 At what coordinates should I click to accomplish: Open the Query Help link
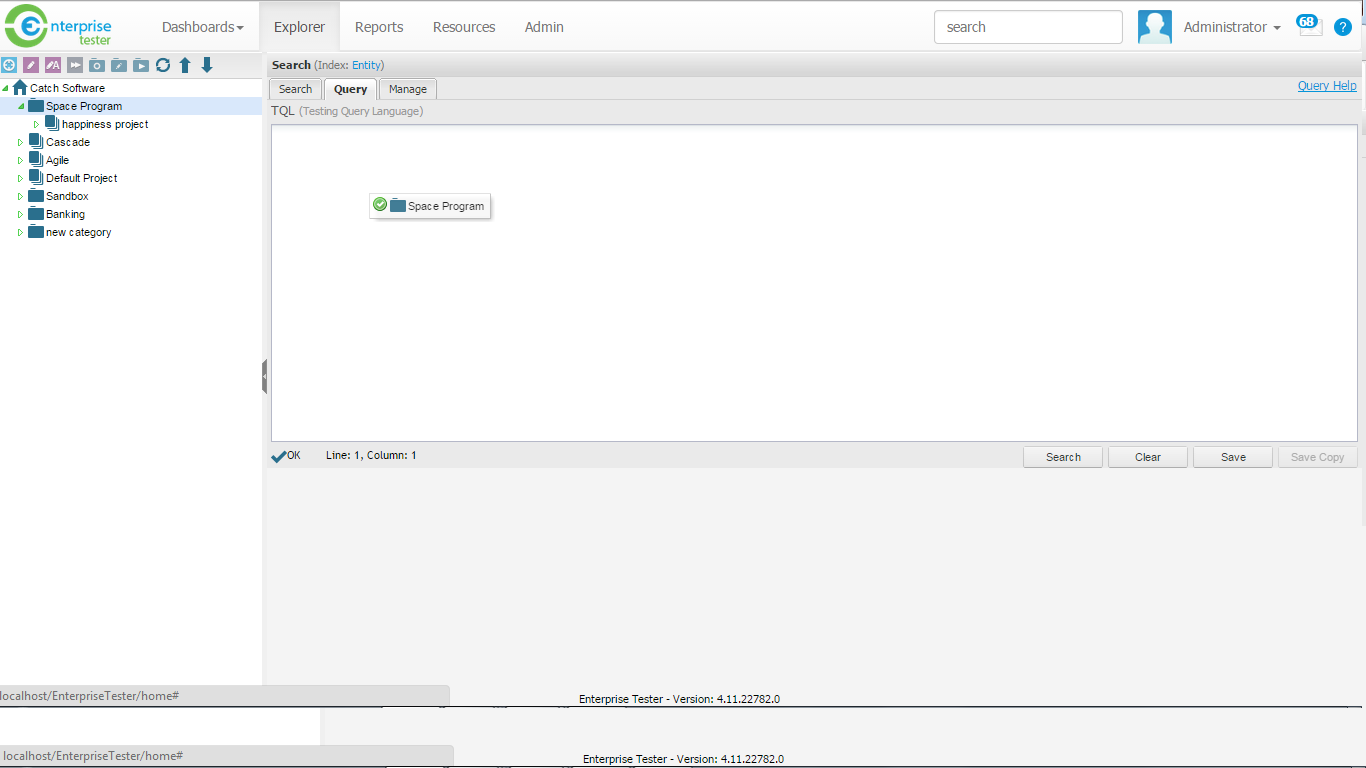[1327, 86]
